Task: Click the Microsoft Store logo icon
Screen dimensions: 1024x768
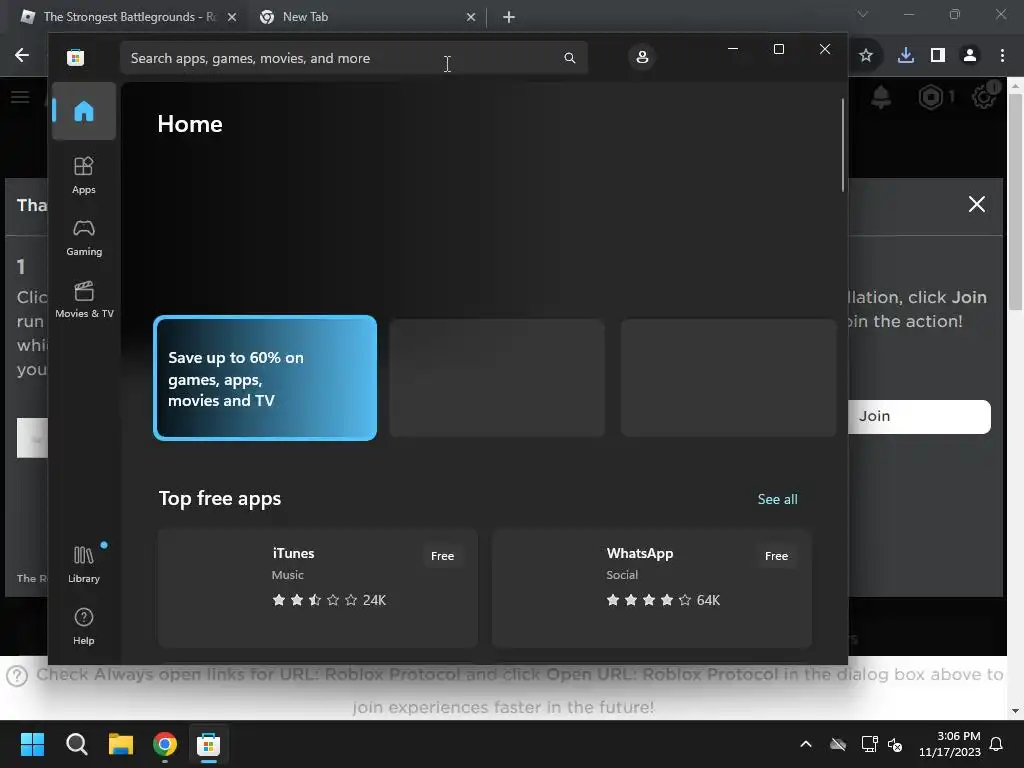Action: tap(76, 57)
